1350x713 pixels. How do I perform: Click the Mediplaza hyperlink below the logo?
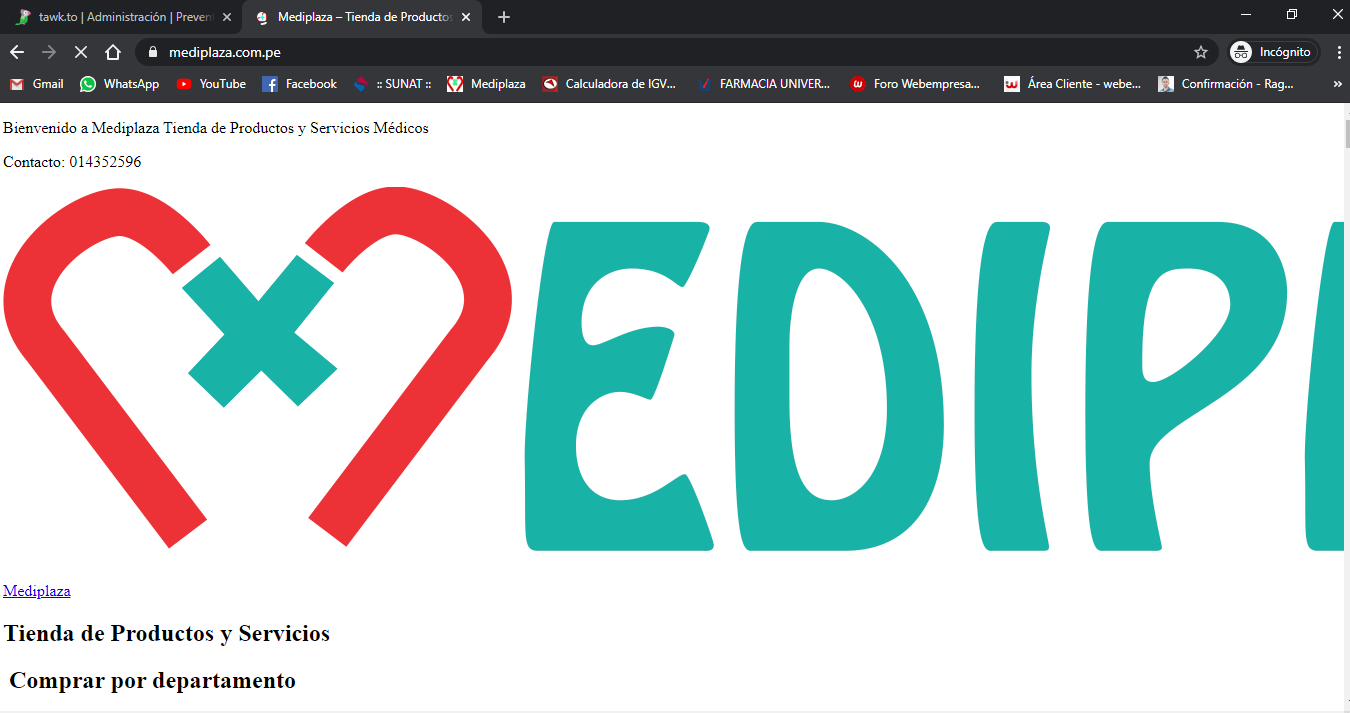37,591
